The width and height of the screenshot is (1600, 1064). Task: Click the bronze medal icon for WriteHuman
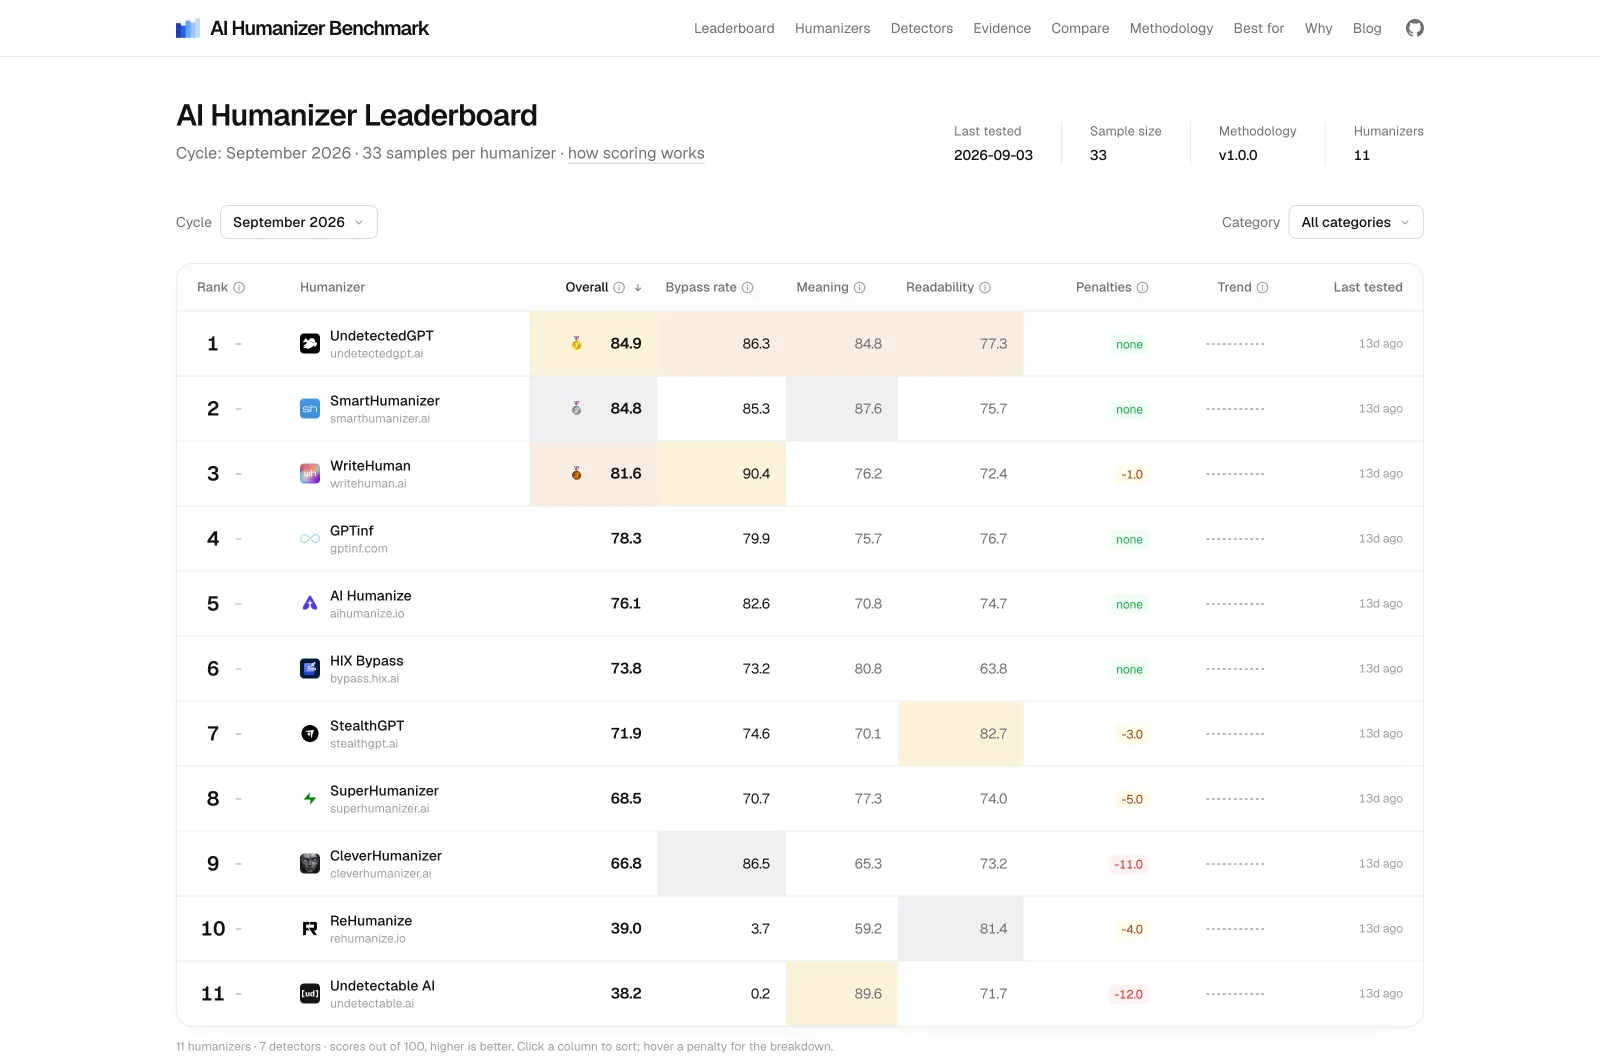pyautogui.click(x=576, y=473)
